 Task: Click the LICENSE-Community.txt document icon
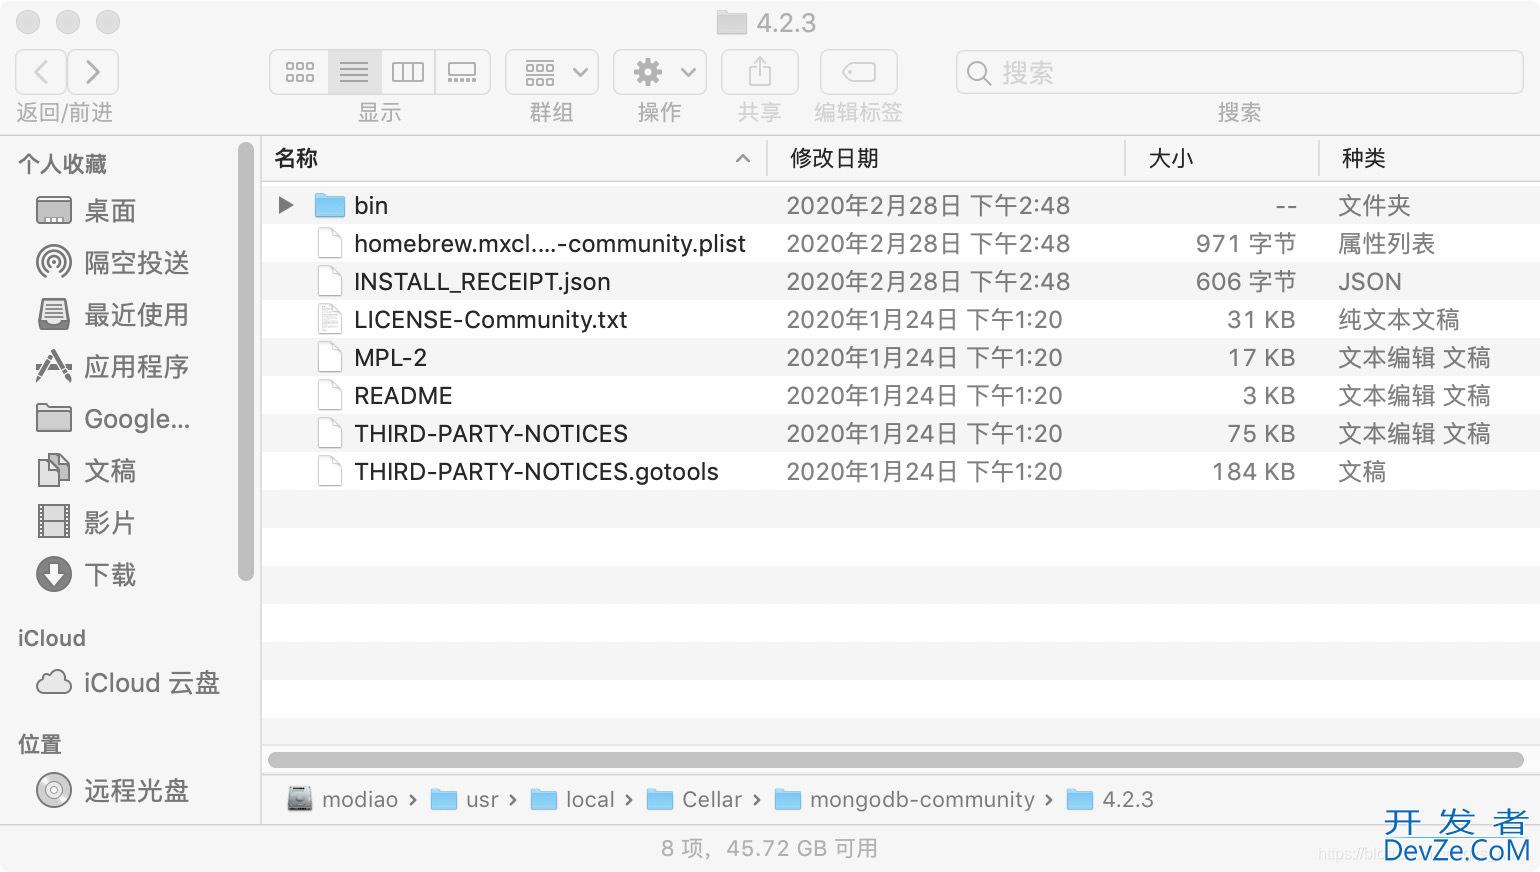(329, 319)
